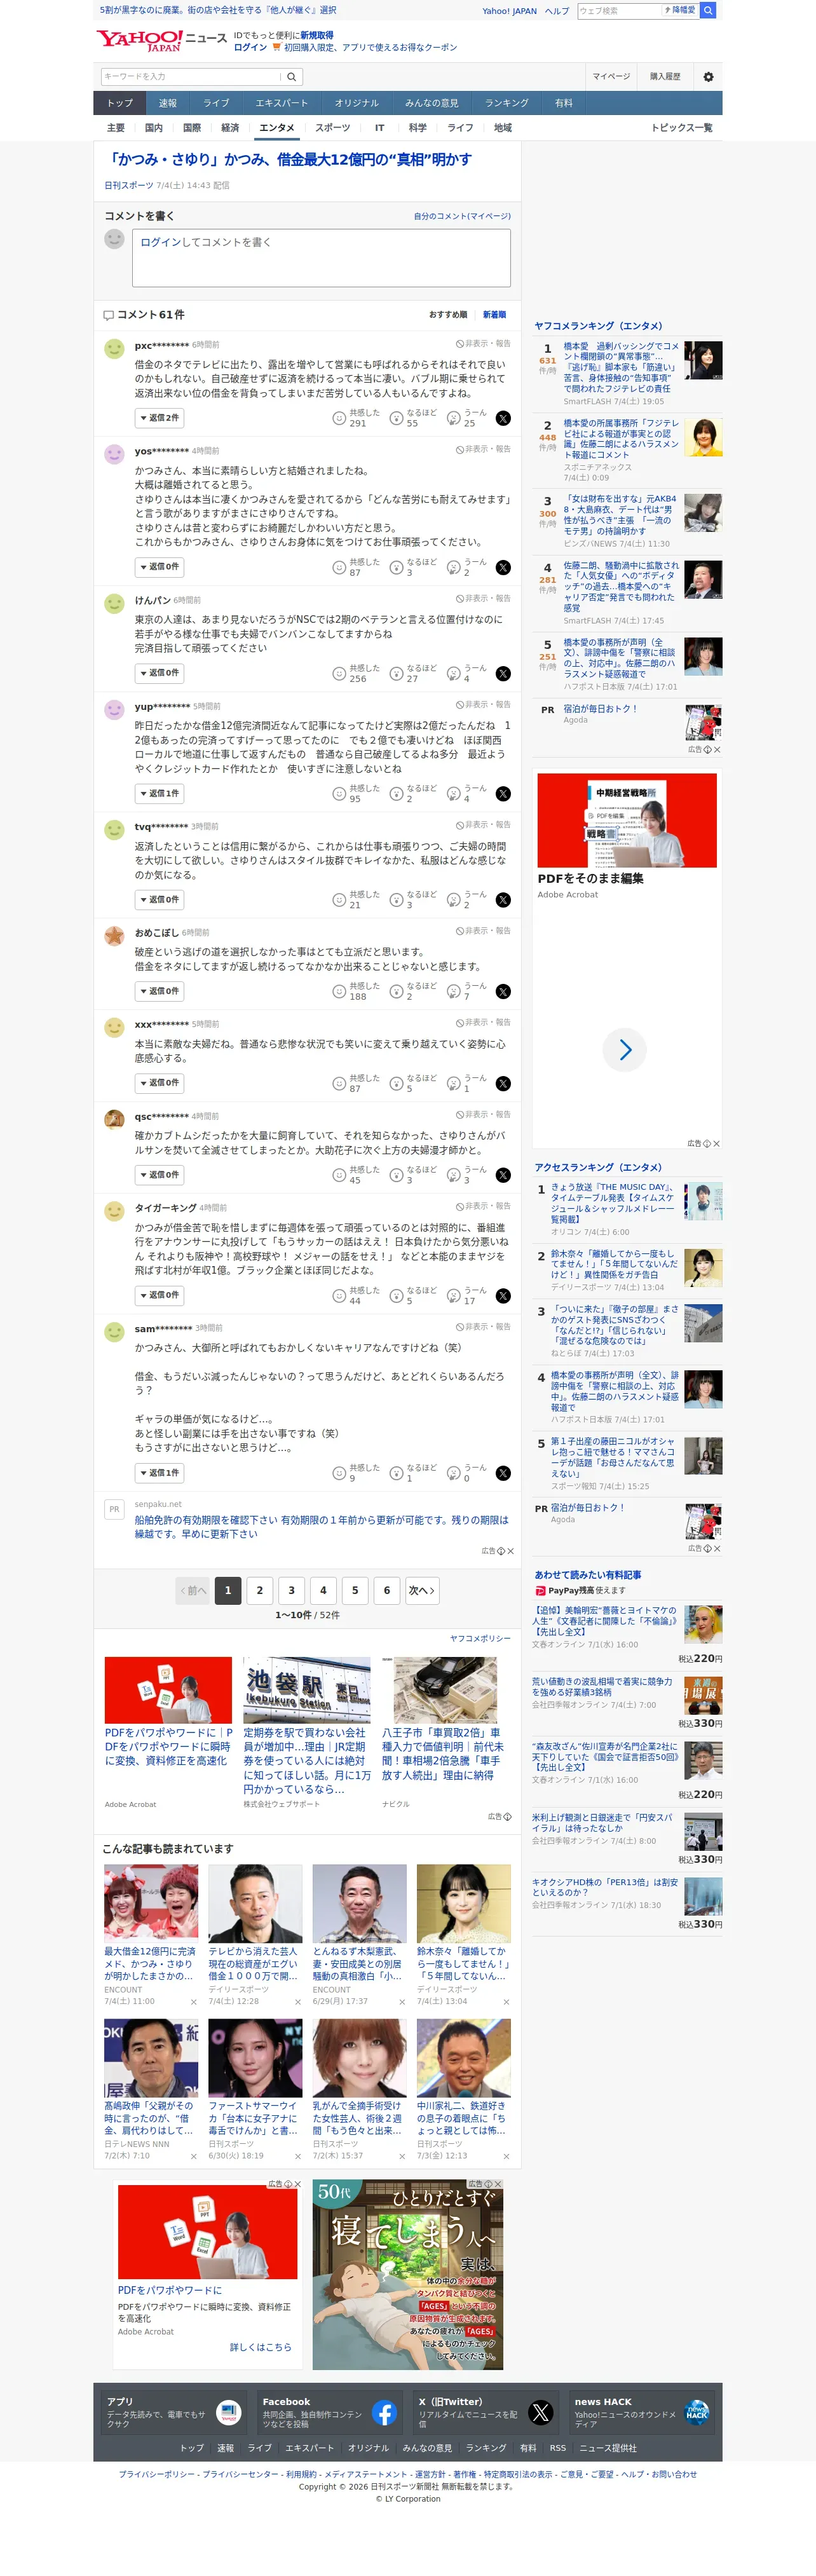Open the news HACK footer icon
816x2576 pixels.
pos(696,2413)
